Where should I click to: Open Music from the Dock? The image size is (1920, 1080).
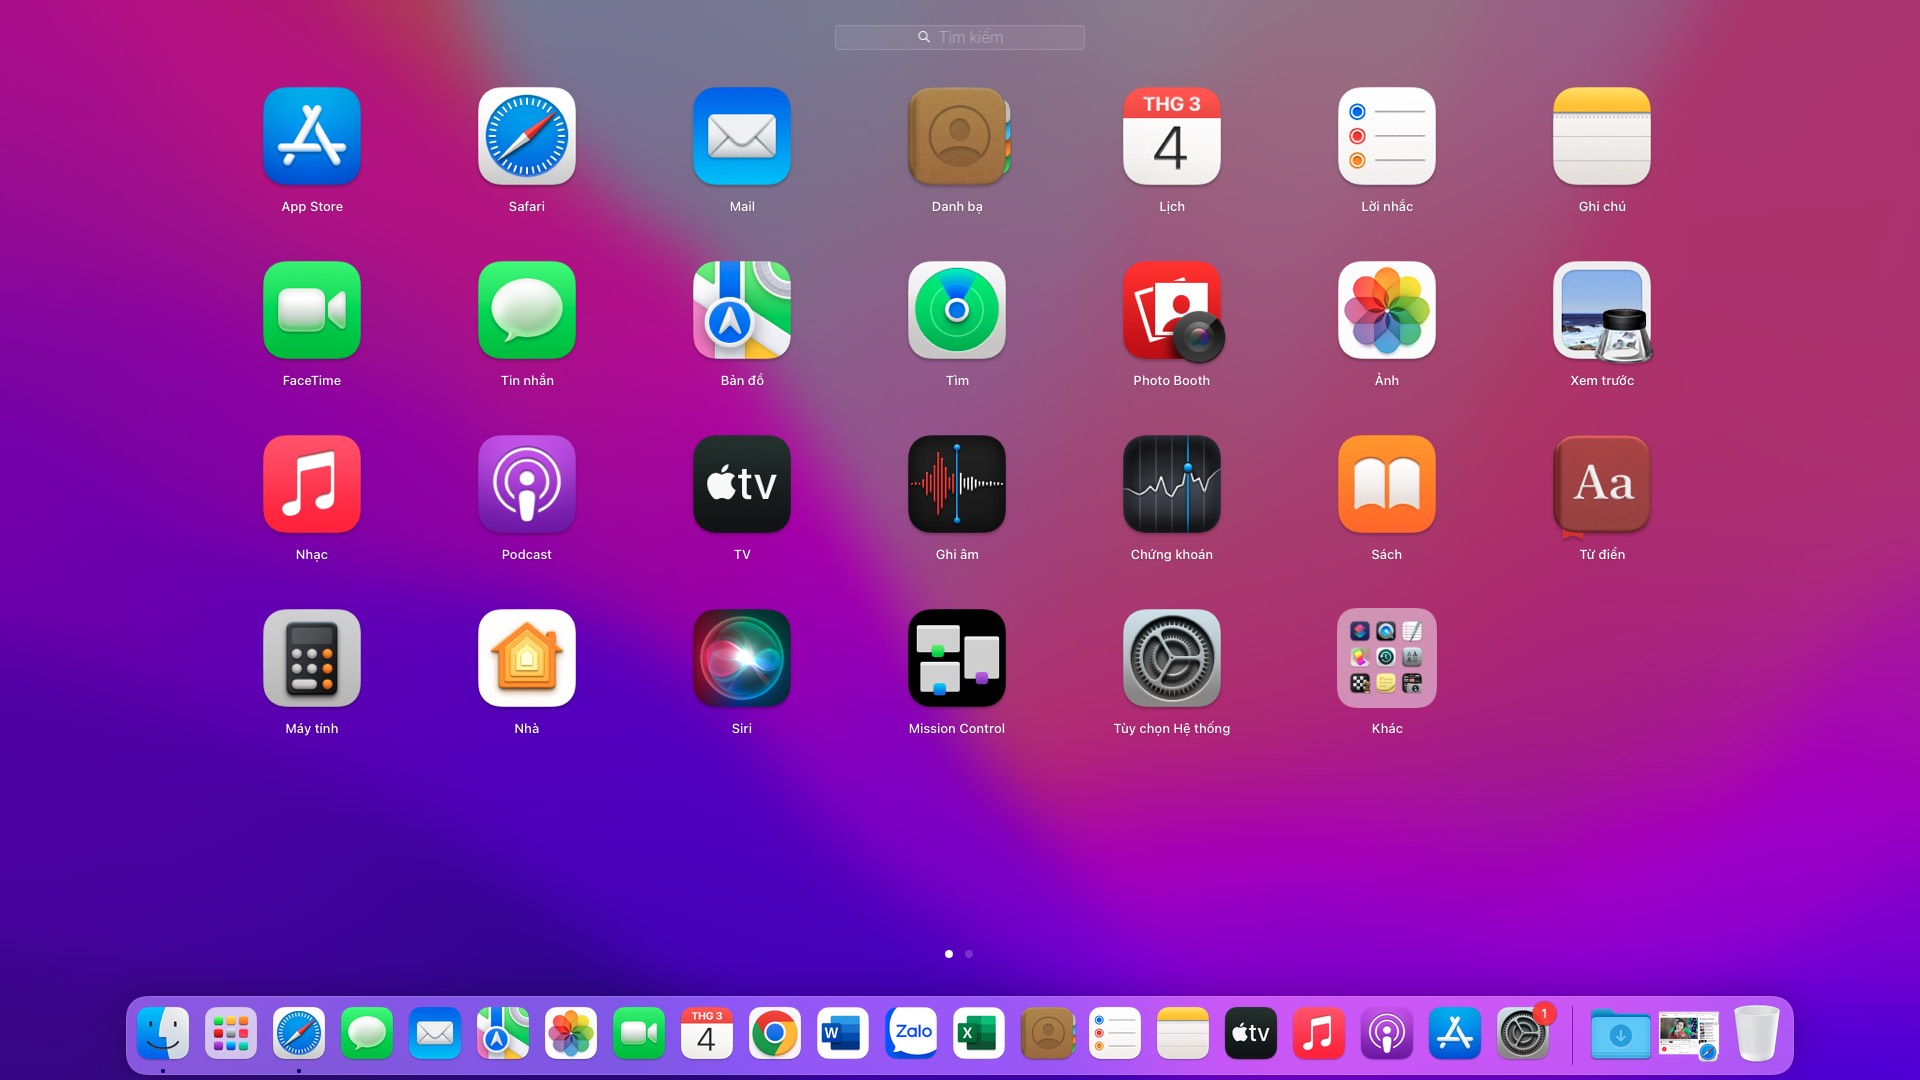click(1319, 1033)
